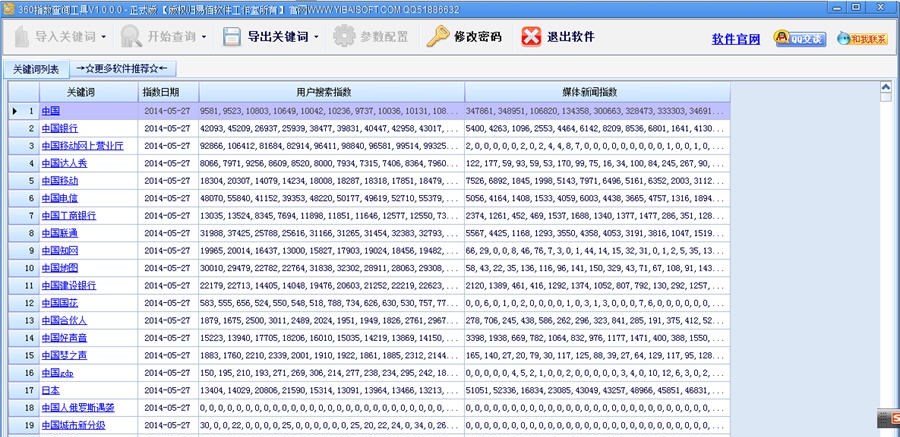Click 修改密码 toolbar button label
The height and width of the screenshot is (437, 900).
(478, 37)
